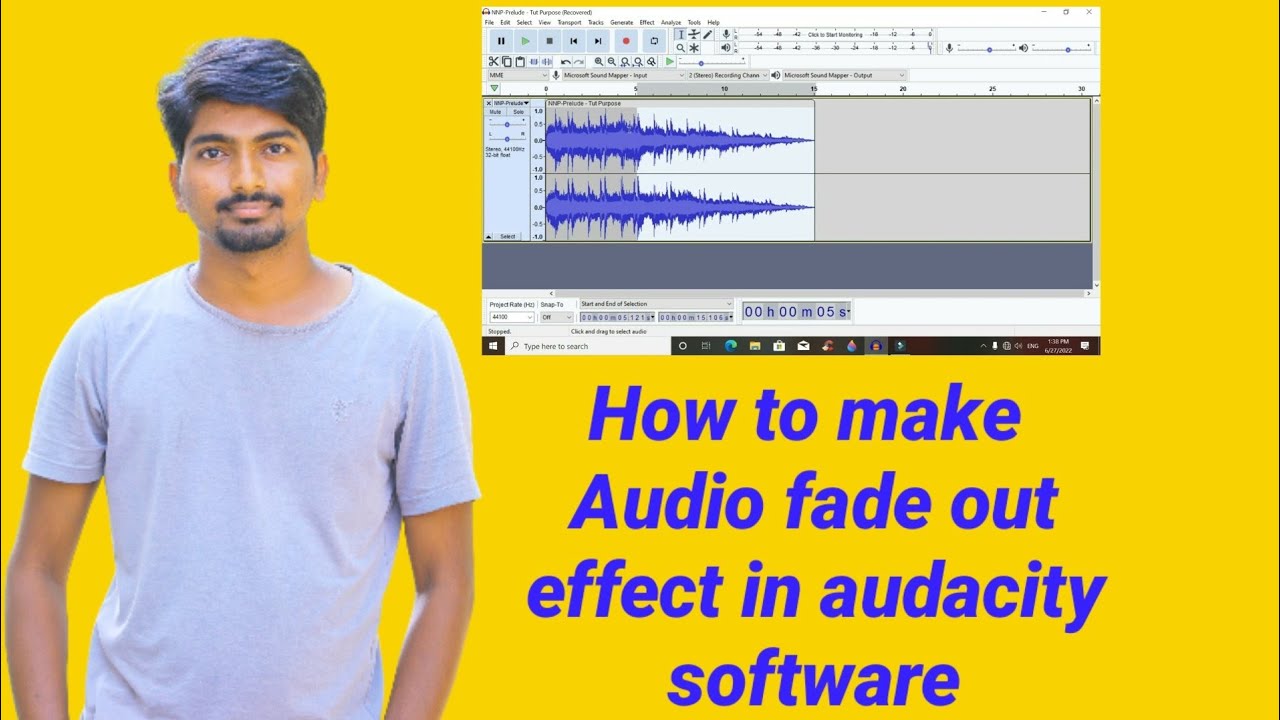Mute the NNP-Prelude track
The width and height of the screenshot is (1280, 720).
coord(496,112)
